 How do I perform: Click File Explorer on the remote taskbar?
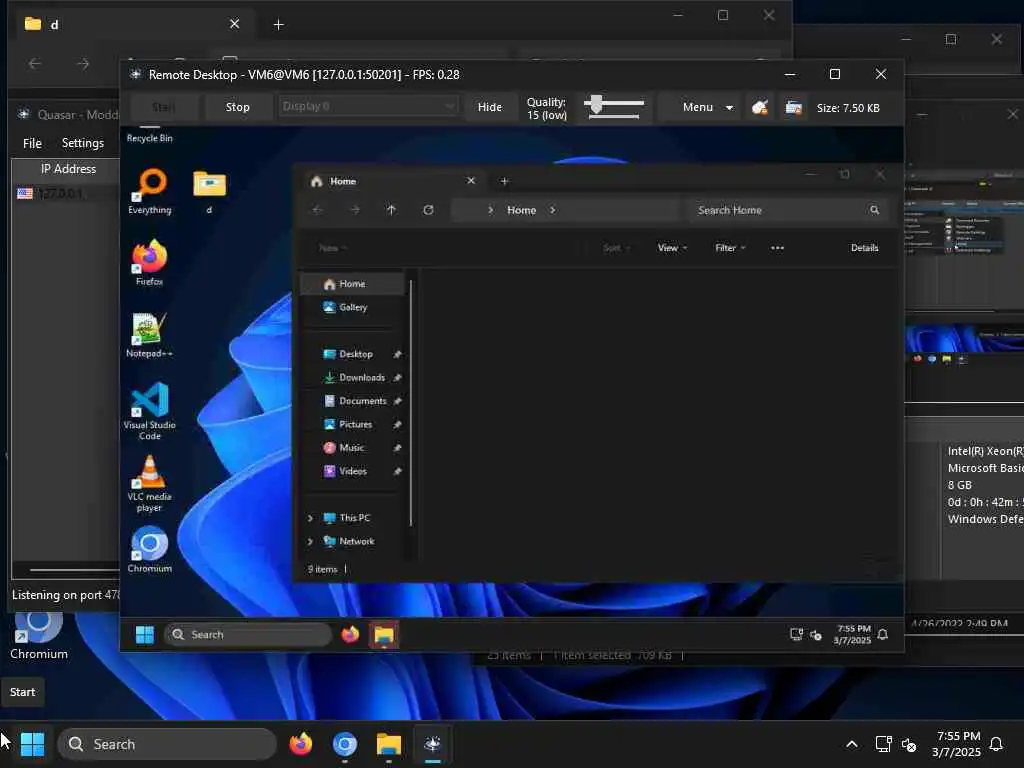click(x=384, y=635)
